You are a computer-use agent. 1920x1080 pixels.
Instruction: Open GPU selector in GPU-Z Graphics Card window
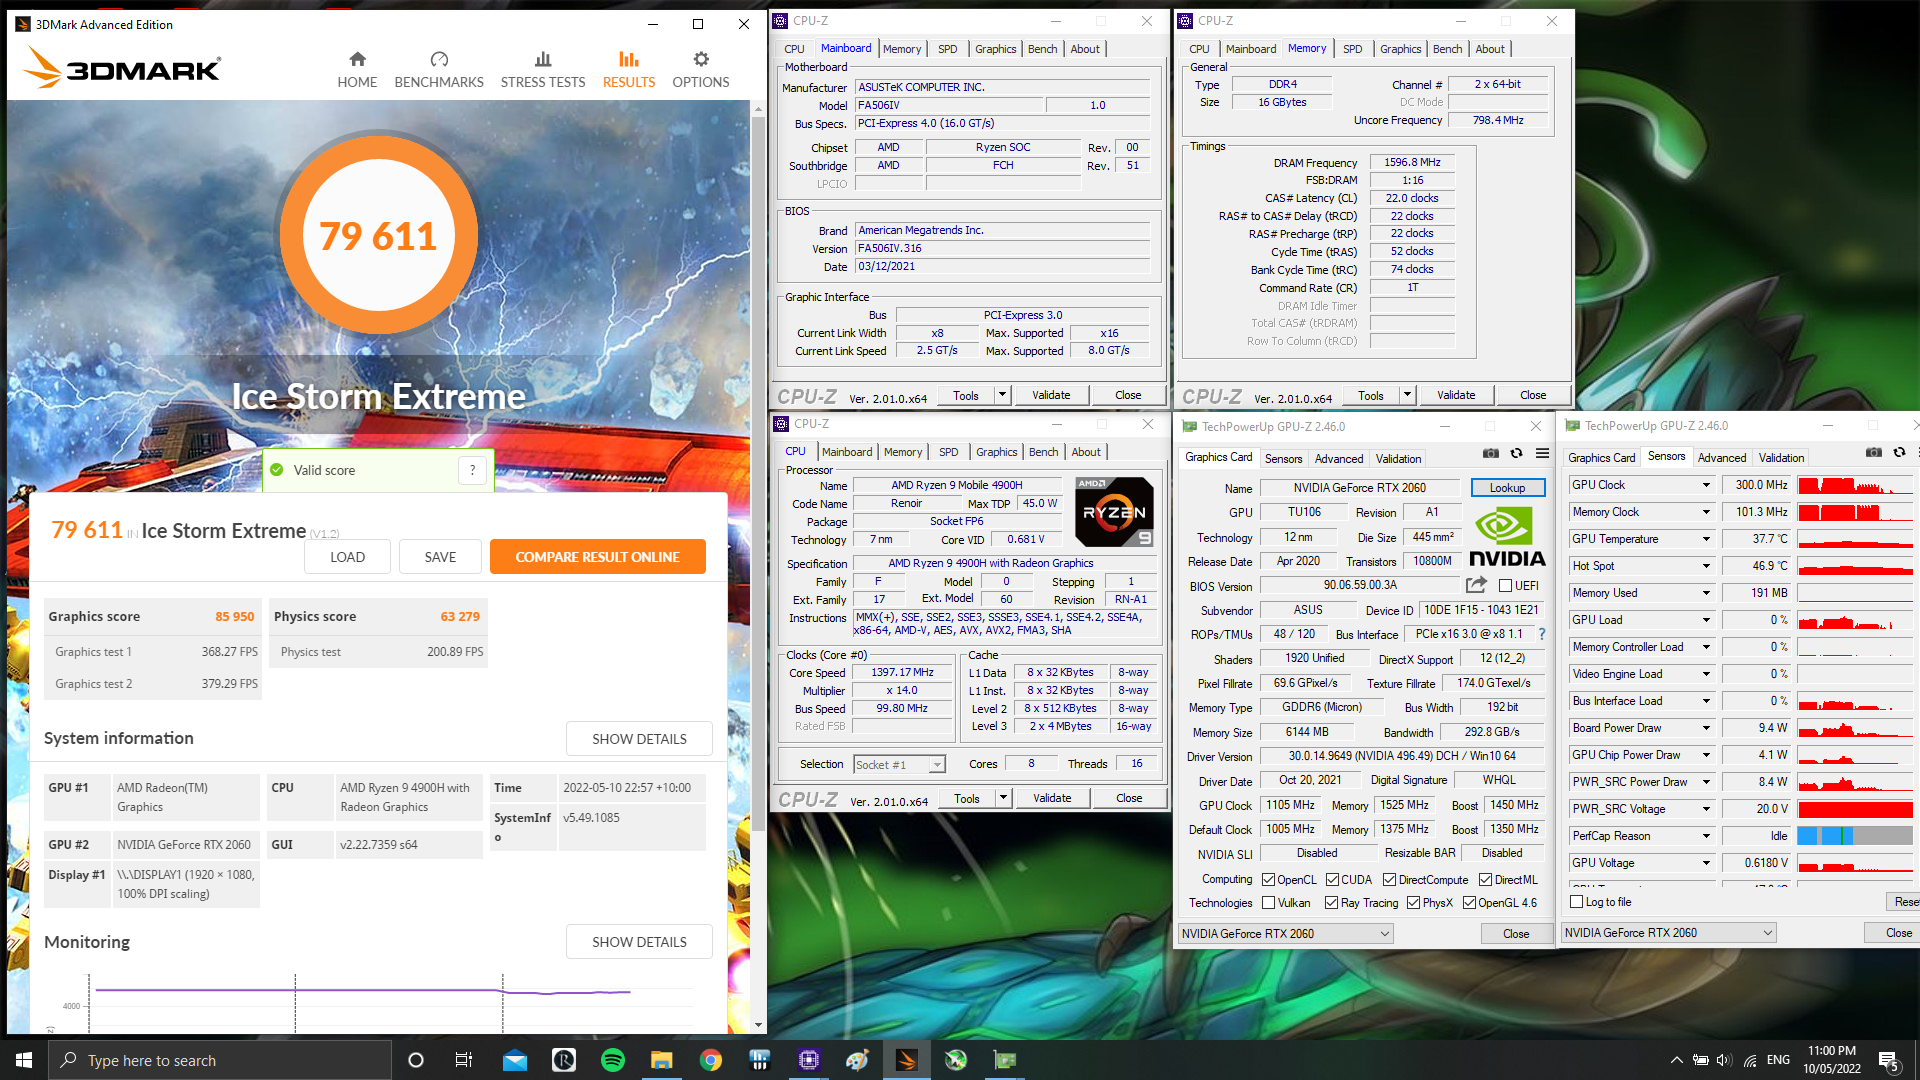1286,934
